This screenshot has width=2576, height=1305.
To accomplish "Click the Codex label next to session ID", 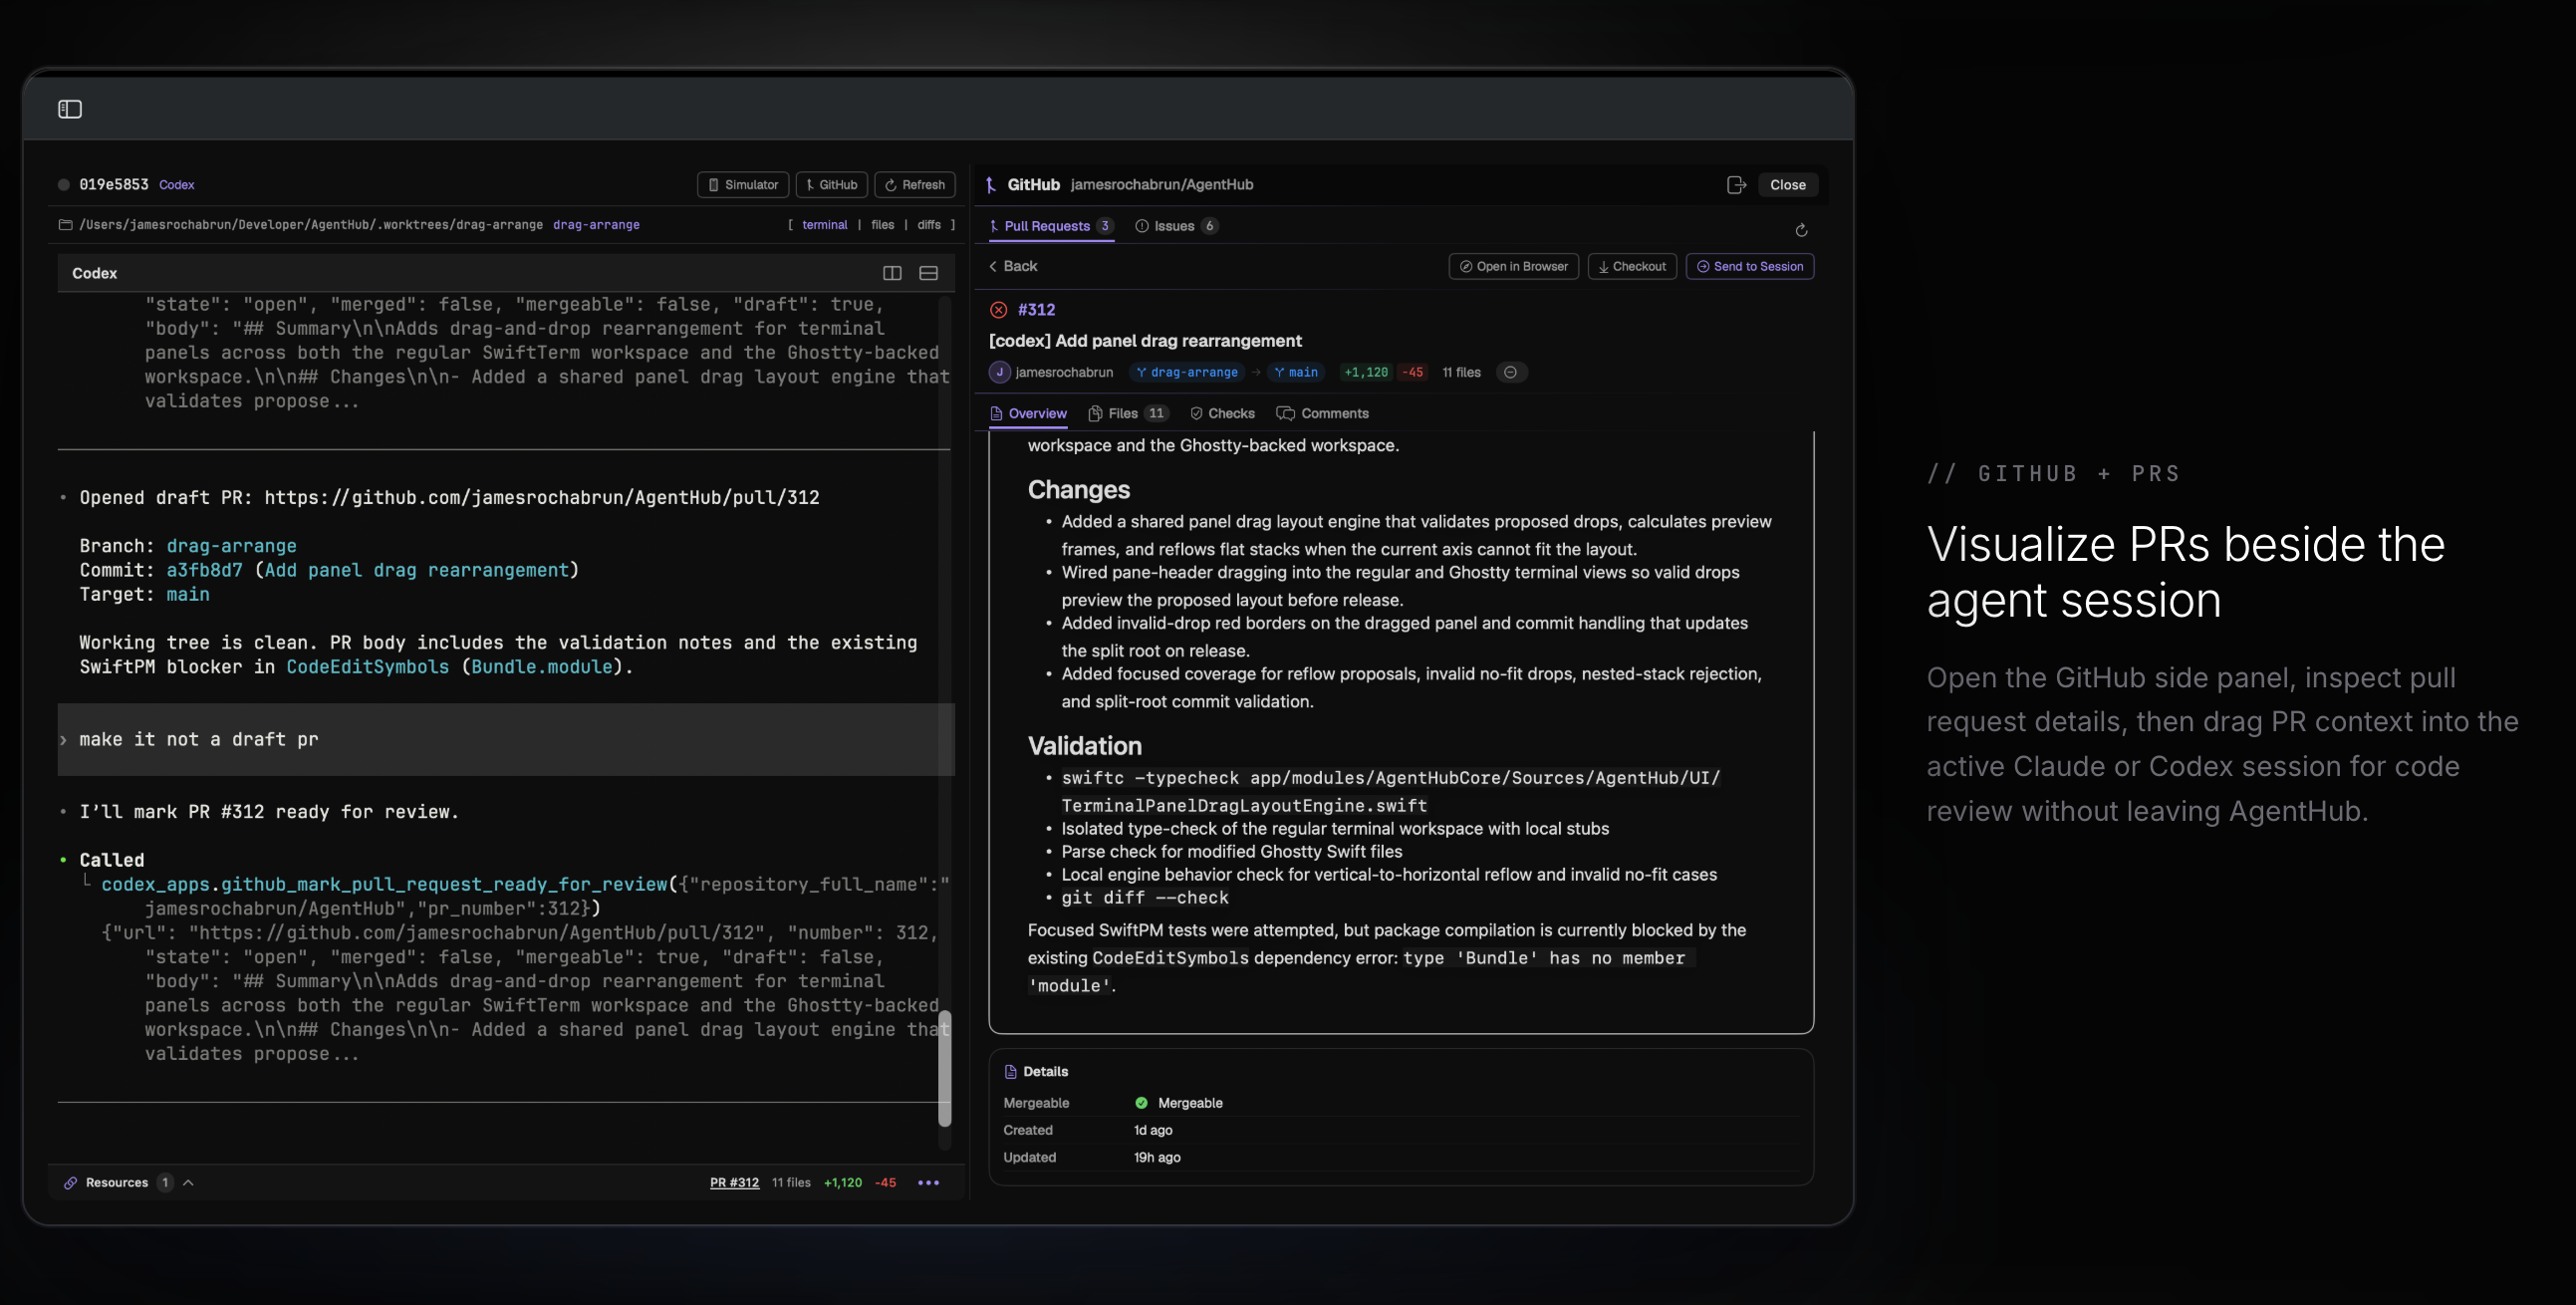I will 177,185.
